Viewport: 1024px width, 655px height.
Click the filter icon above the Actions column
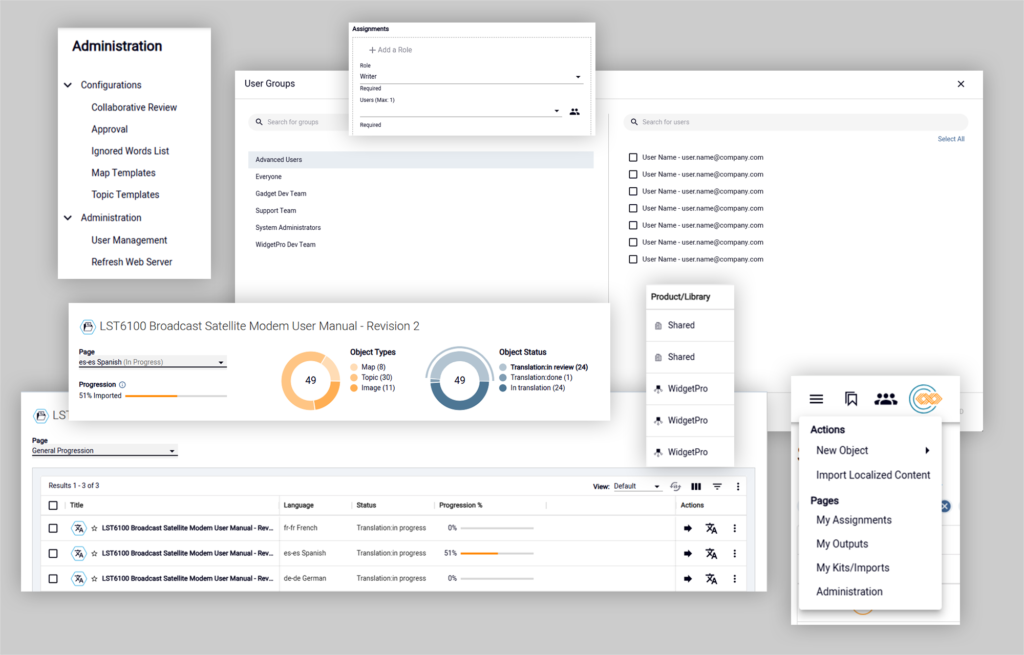pyautogui.click(x=717, y=484)
